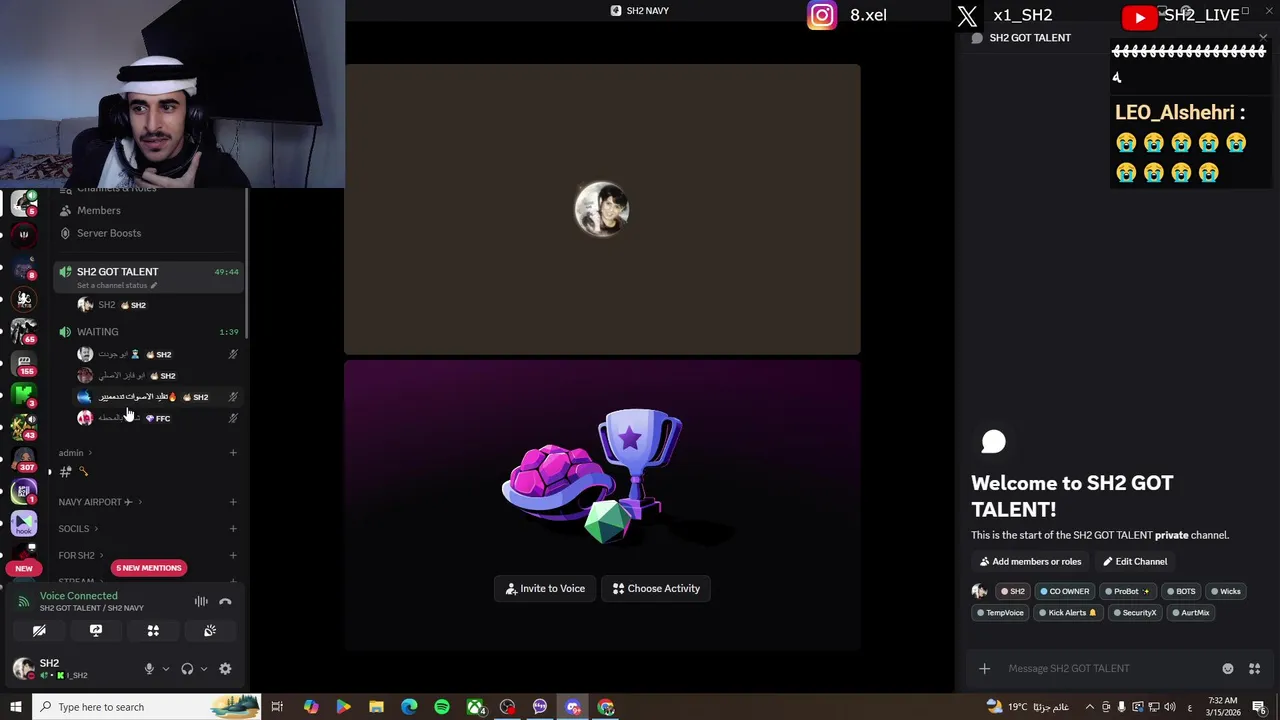Create a channel in the admin category
1280x720 pixels.
pyautogui.click(x=233, y=453)
